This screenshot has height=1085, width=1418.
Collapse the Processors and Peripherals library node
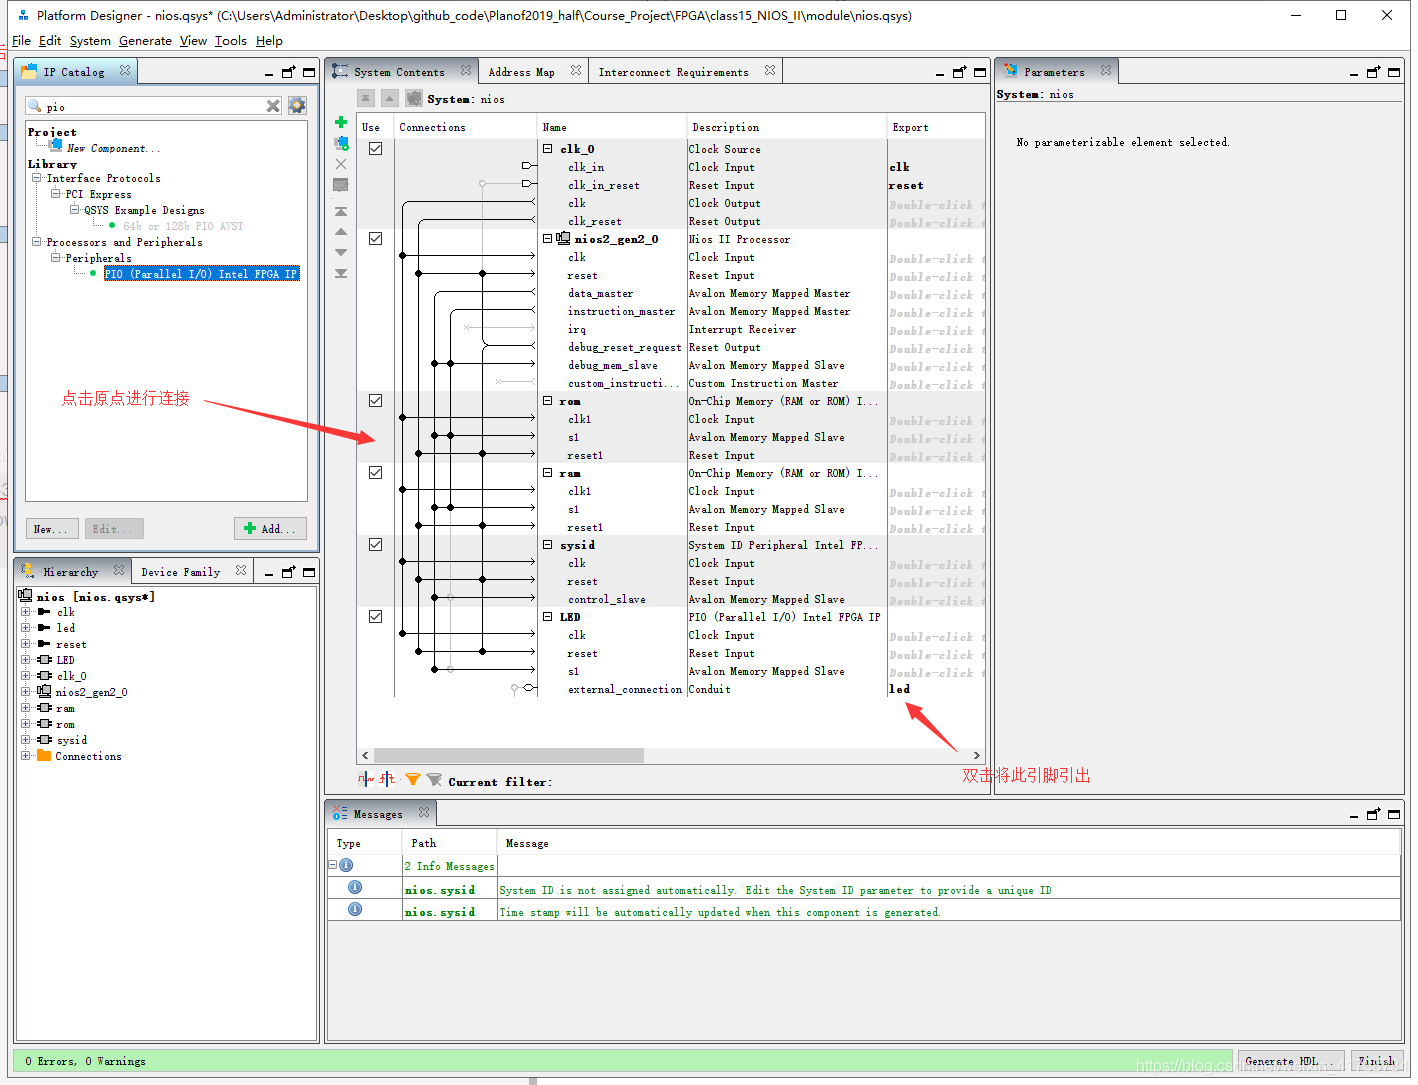37,242
